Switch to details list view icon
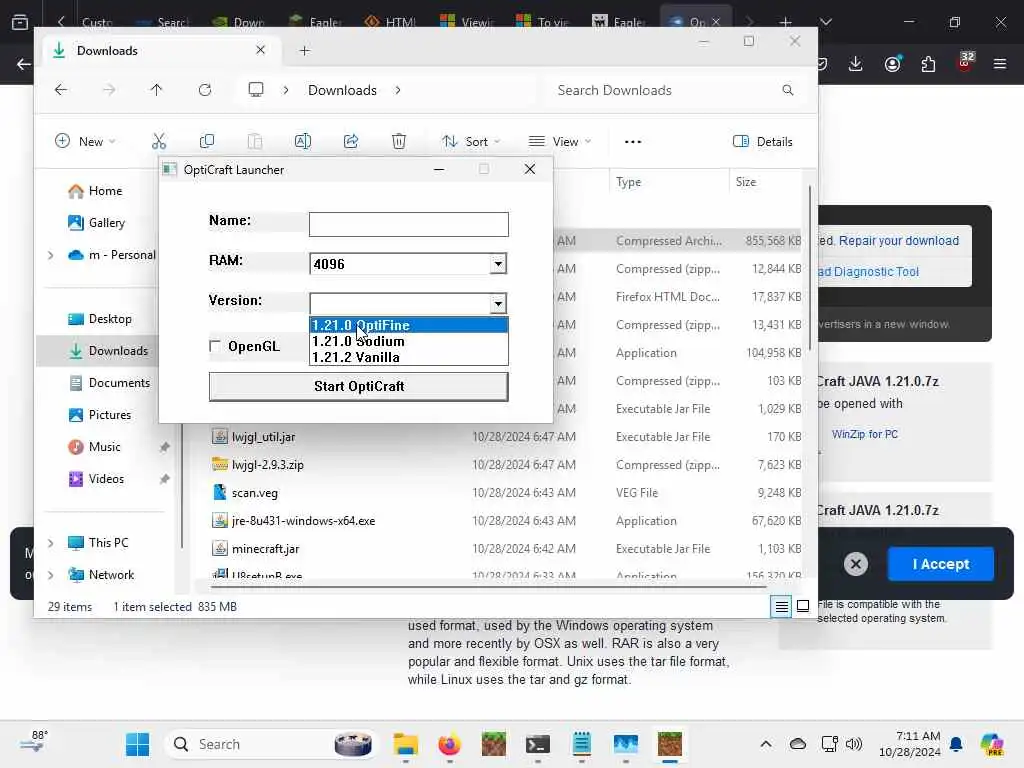The image size is (1024, 768). coord(781,607)
